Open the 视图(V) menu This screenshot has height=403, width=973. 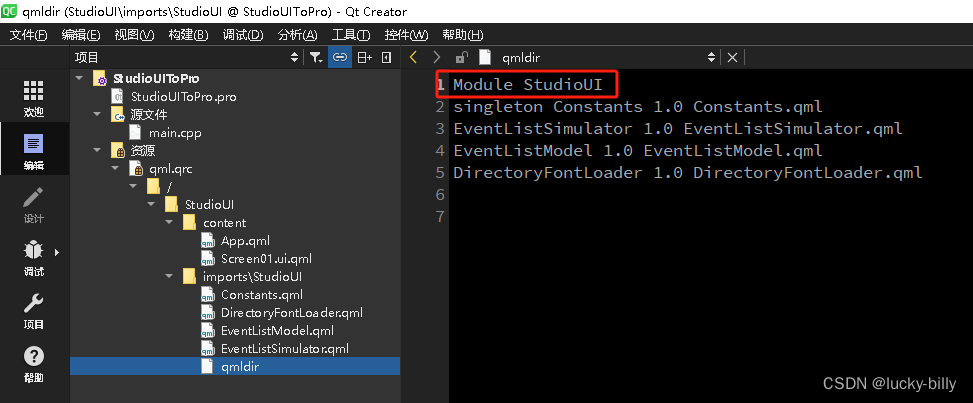click(134, 35)
